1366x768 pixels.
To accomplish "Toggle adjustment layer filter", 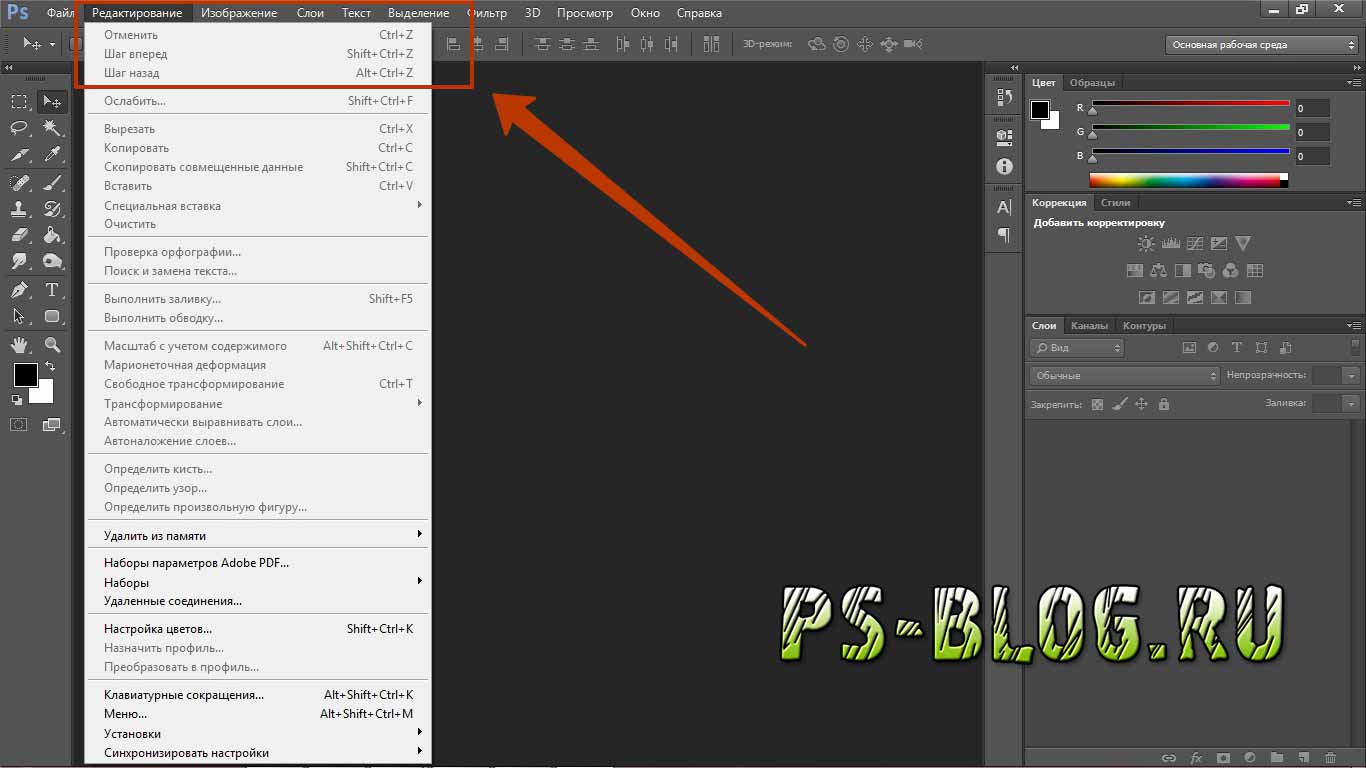I will 1213,348.
